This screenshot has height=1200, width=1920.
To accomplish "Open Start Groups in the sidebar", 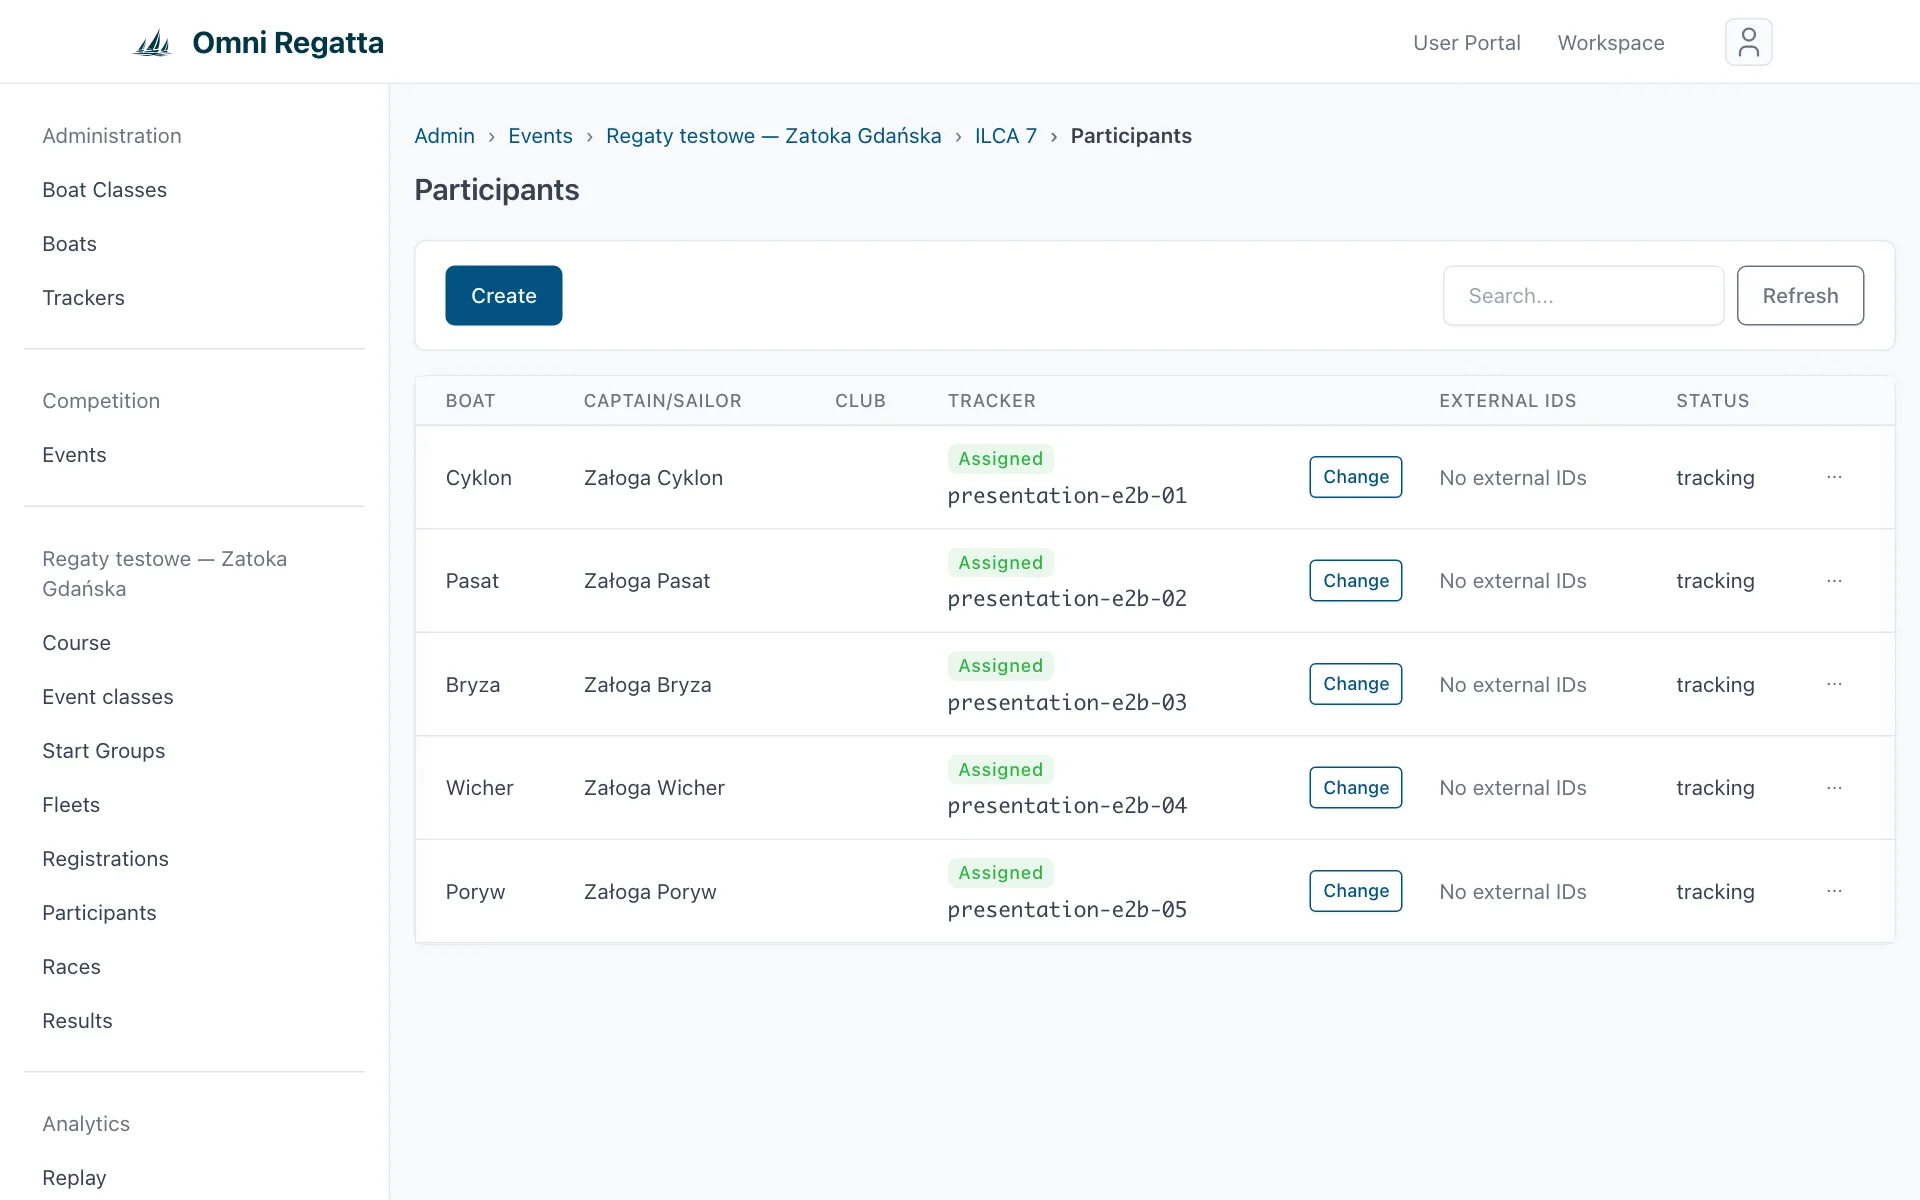I will click(104, 751).
